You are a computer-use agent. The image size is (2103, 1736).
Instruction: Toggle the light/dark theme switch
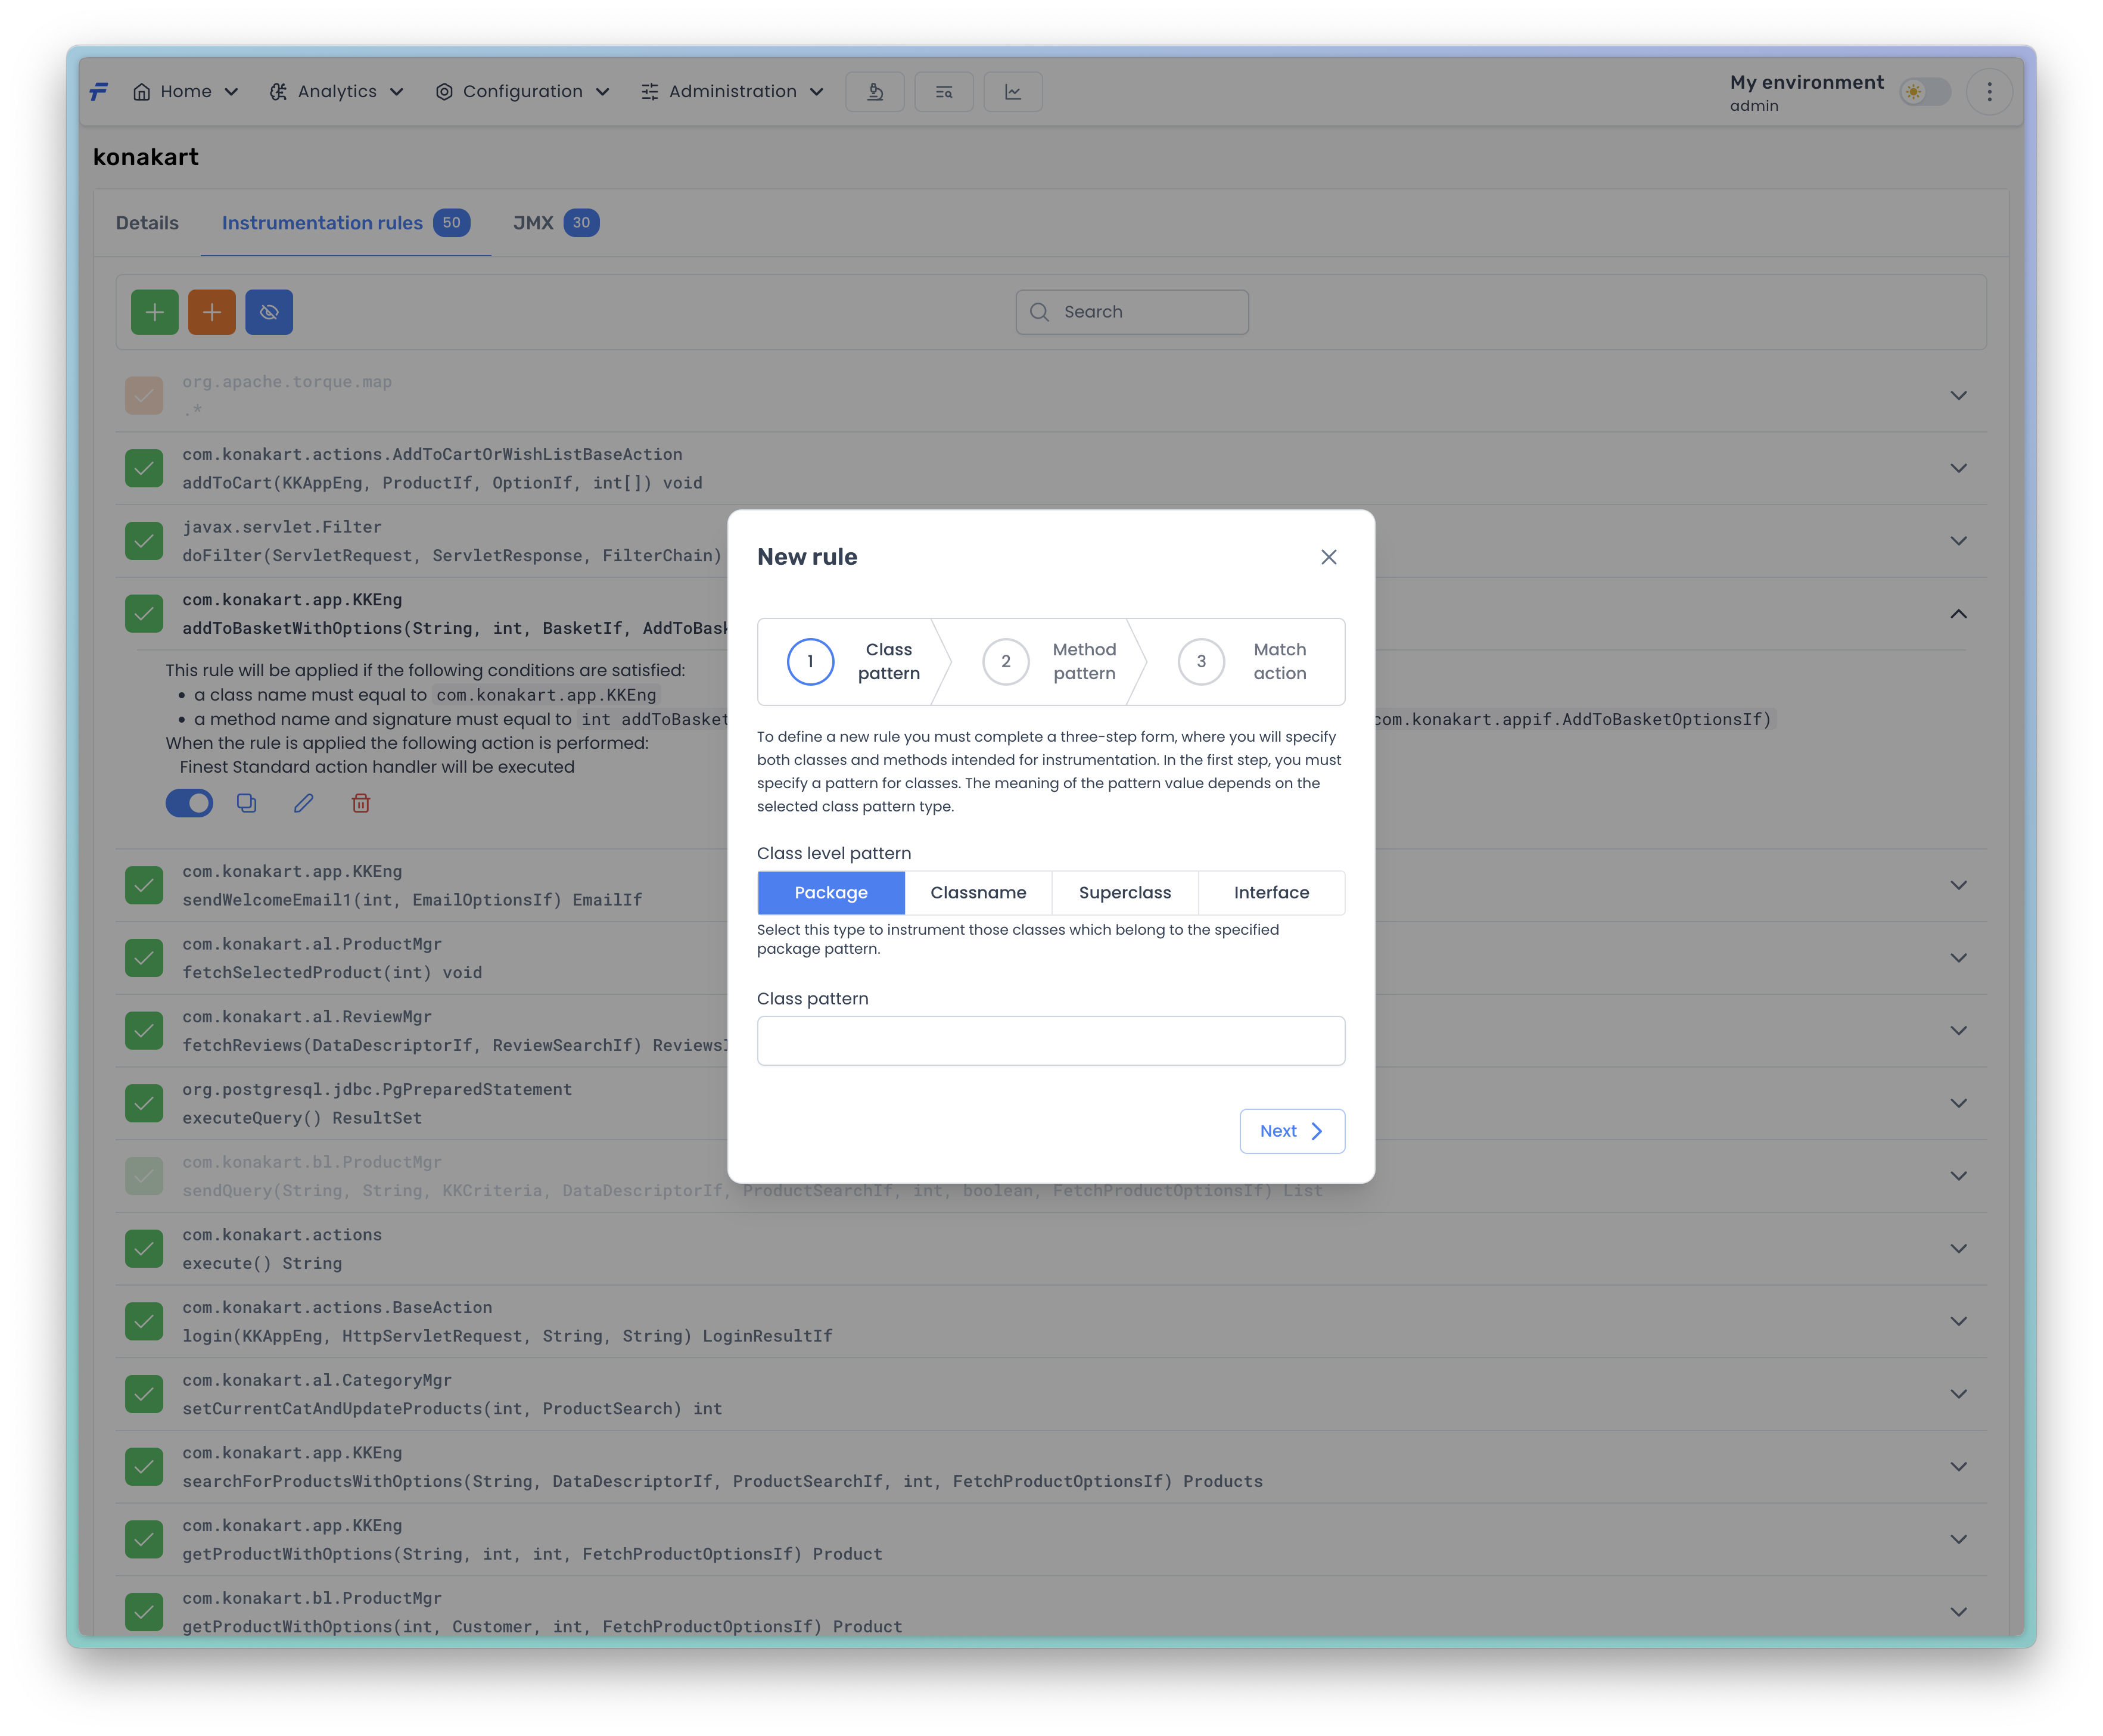(1925, 92)
